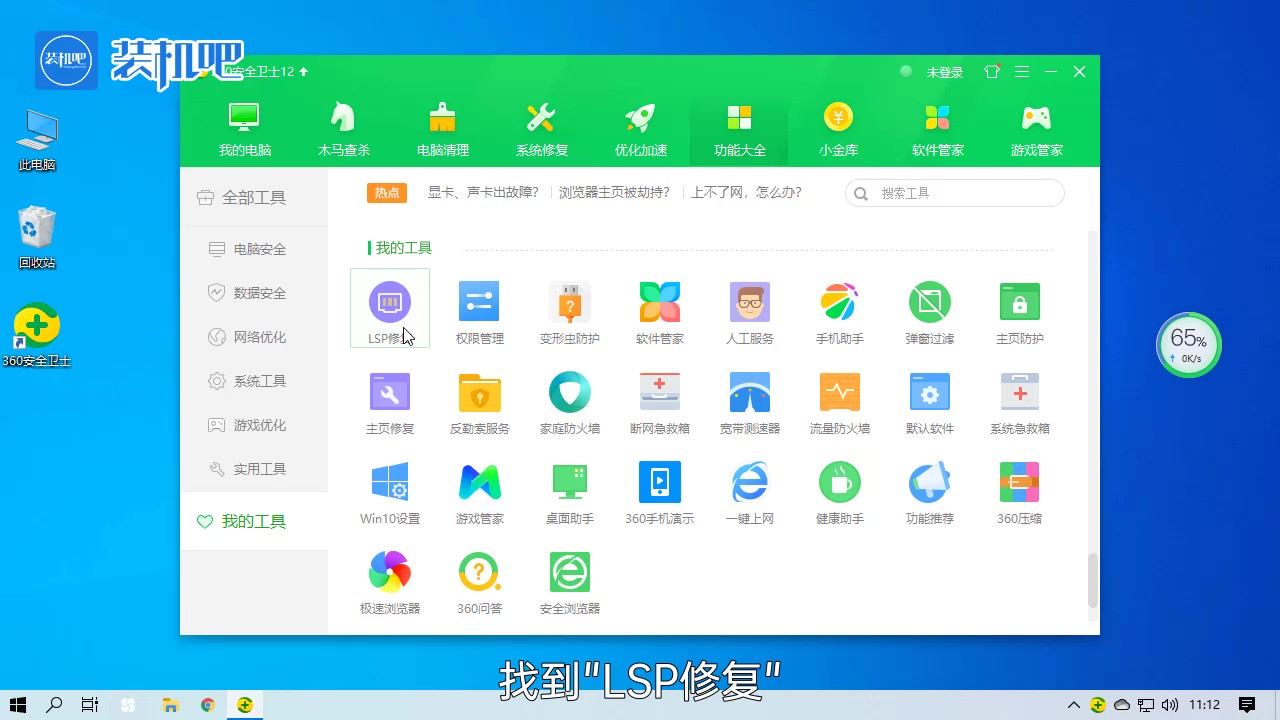This screenshot has height=720, width=1280.
Task: Open 流量防火墙 traffic firewall tool
Action: pyautogui.click(x=839, y=393)
